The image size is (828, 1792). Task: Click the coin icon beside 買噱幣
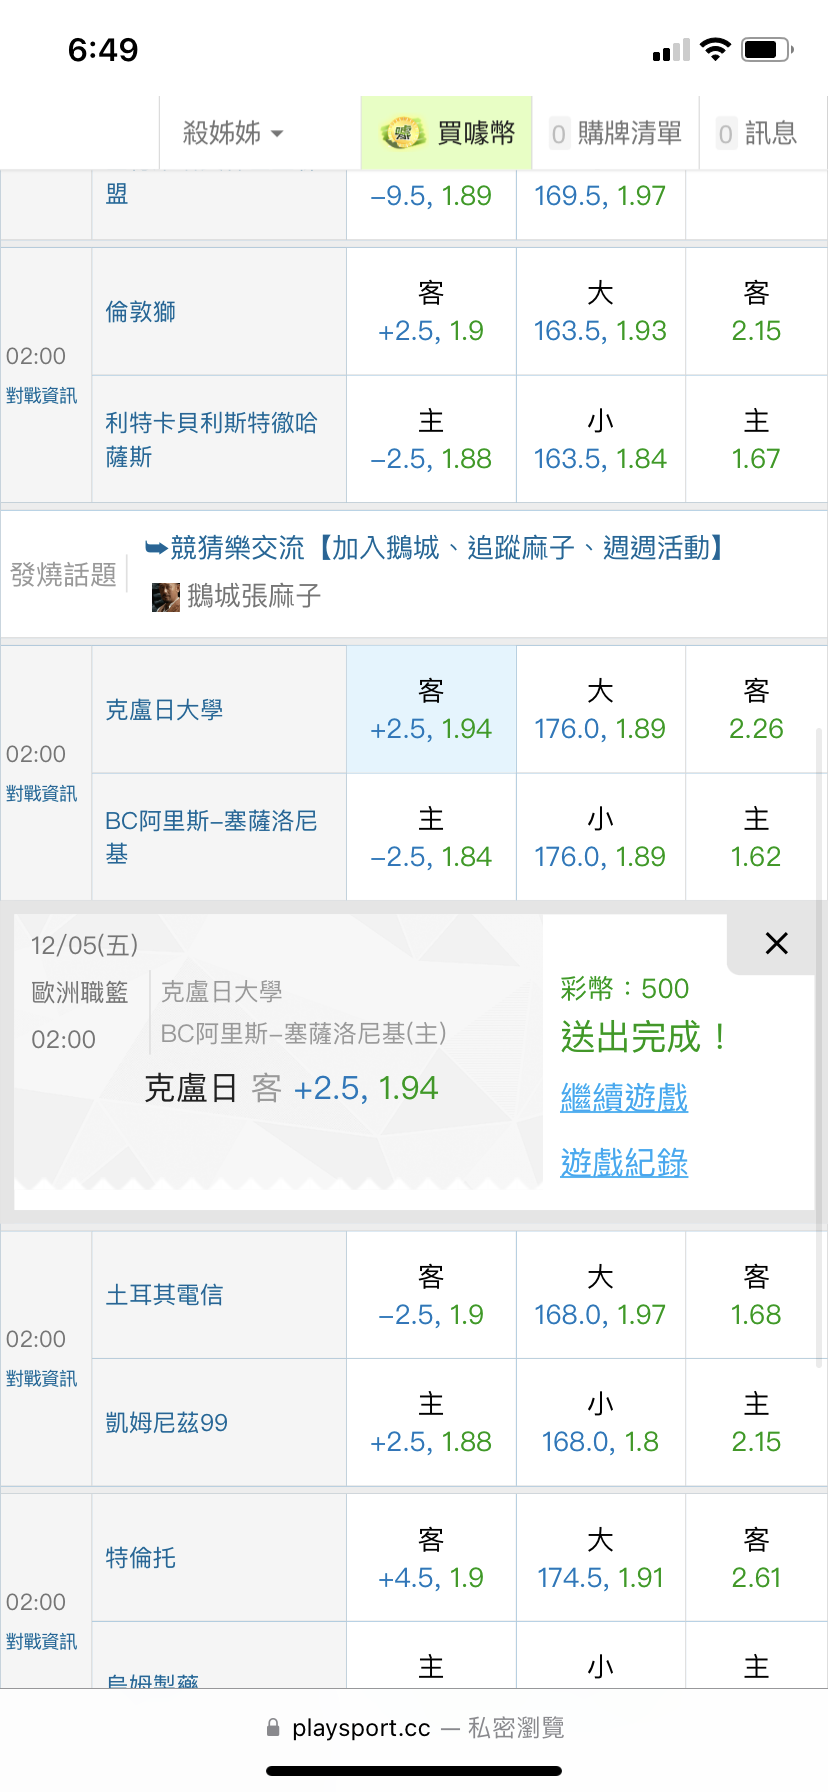[x=403, y=133]
